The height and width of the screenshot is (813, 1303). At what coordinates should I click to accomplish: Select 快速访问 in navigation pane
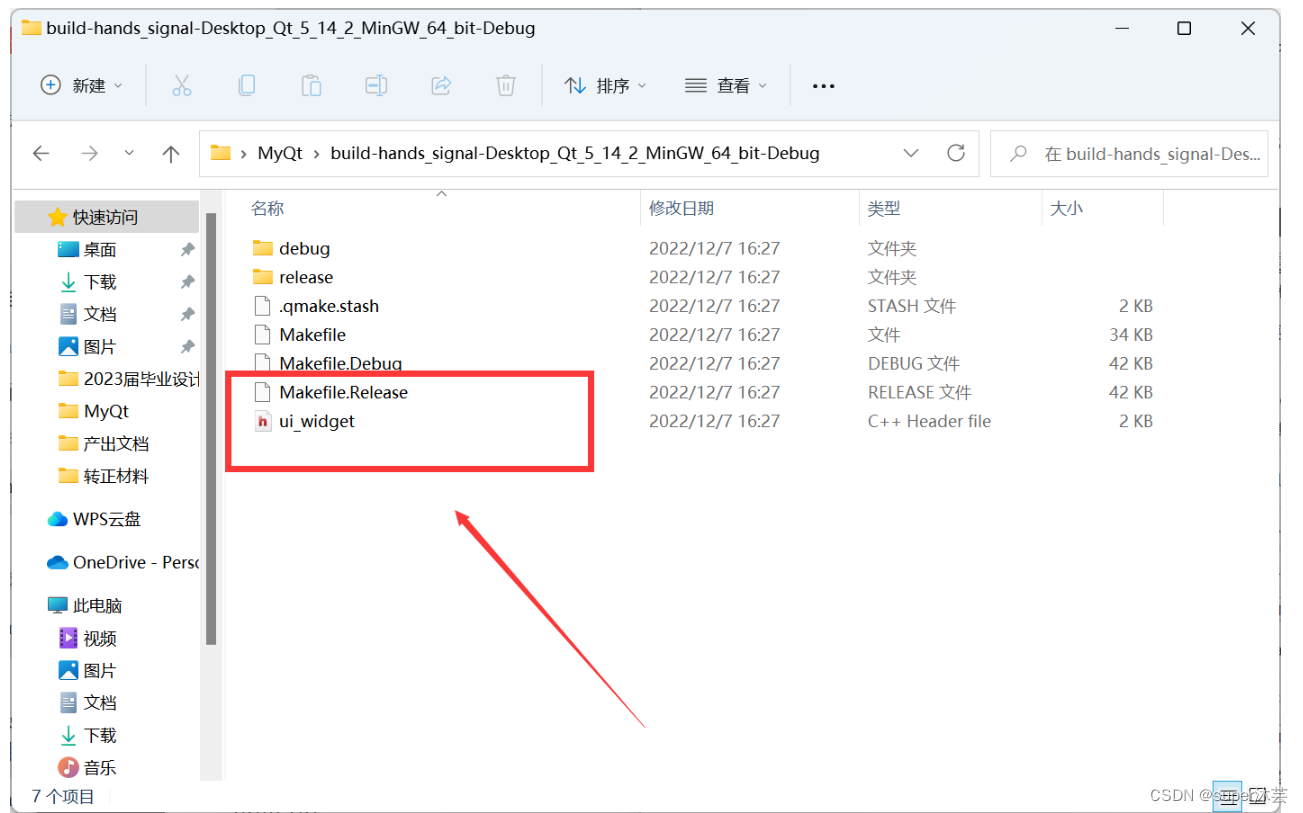(106, 217)
